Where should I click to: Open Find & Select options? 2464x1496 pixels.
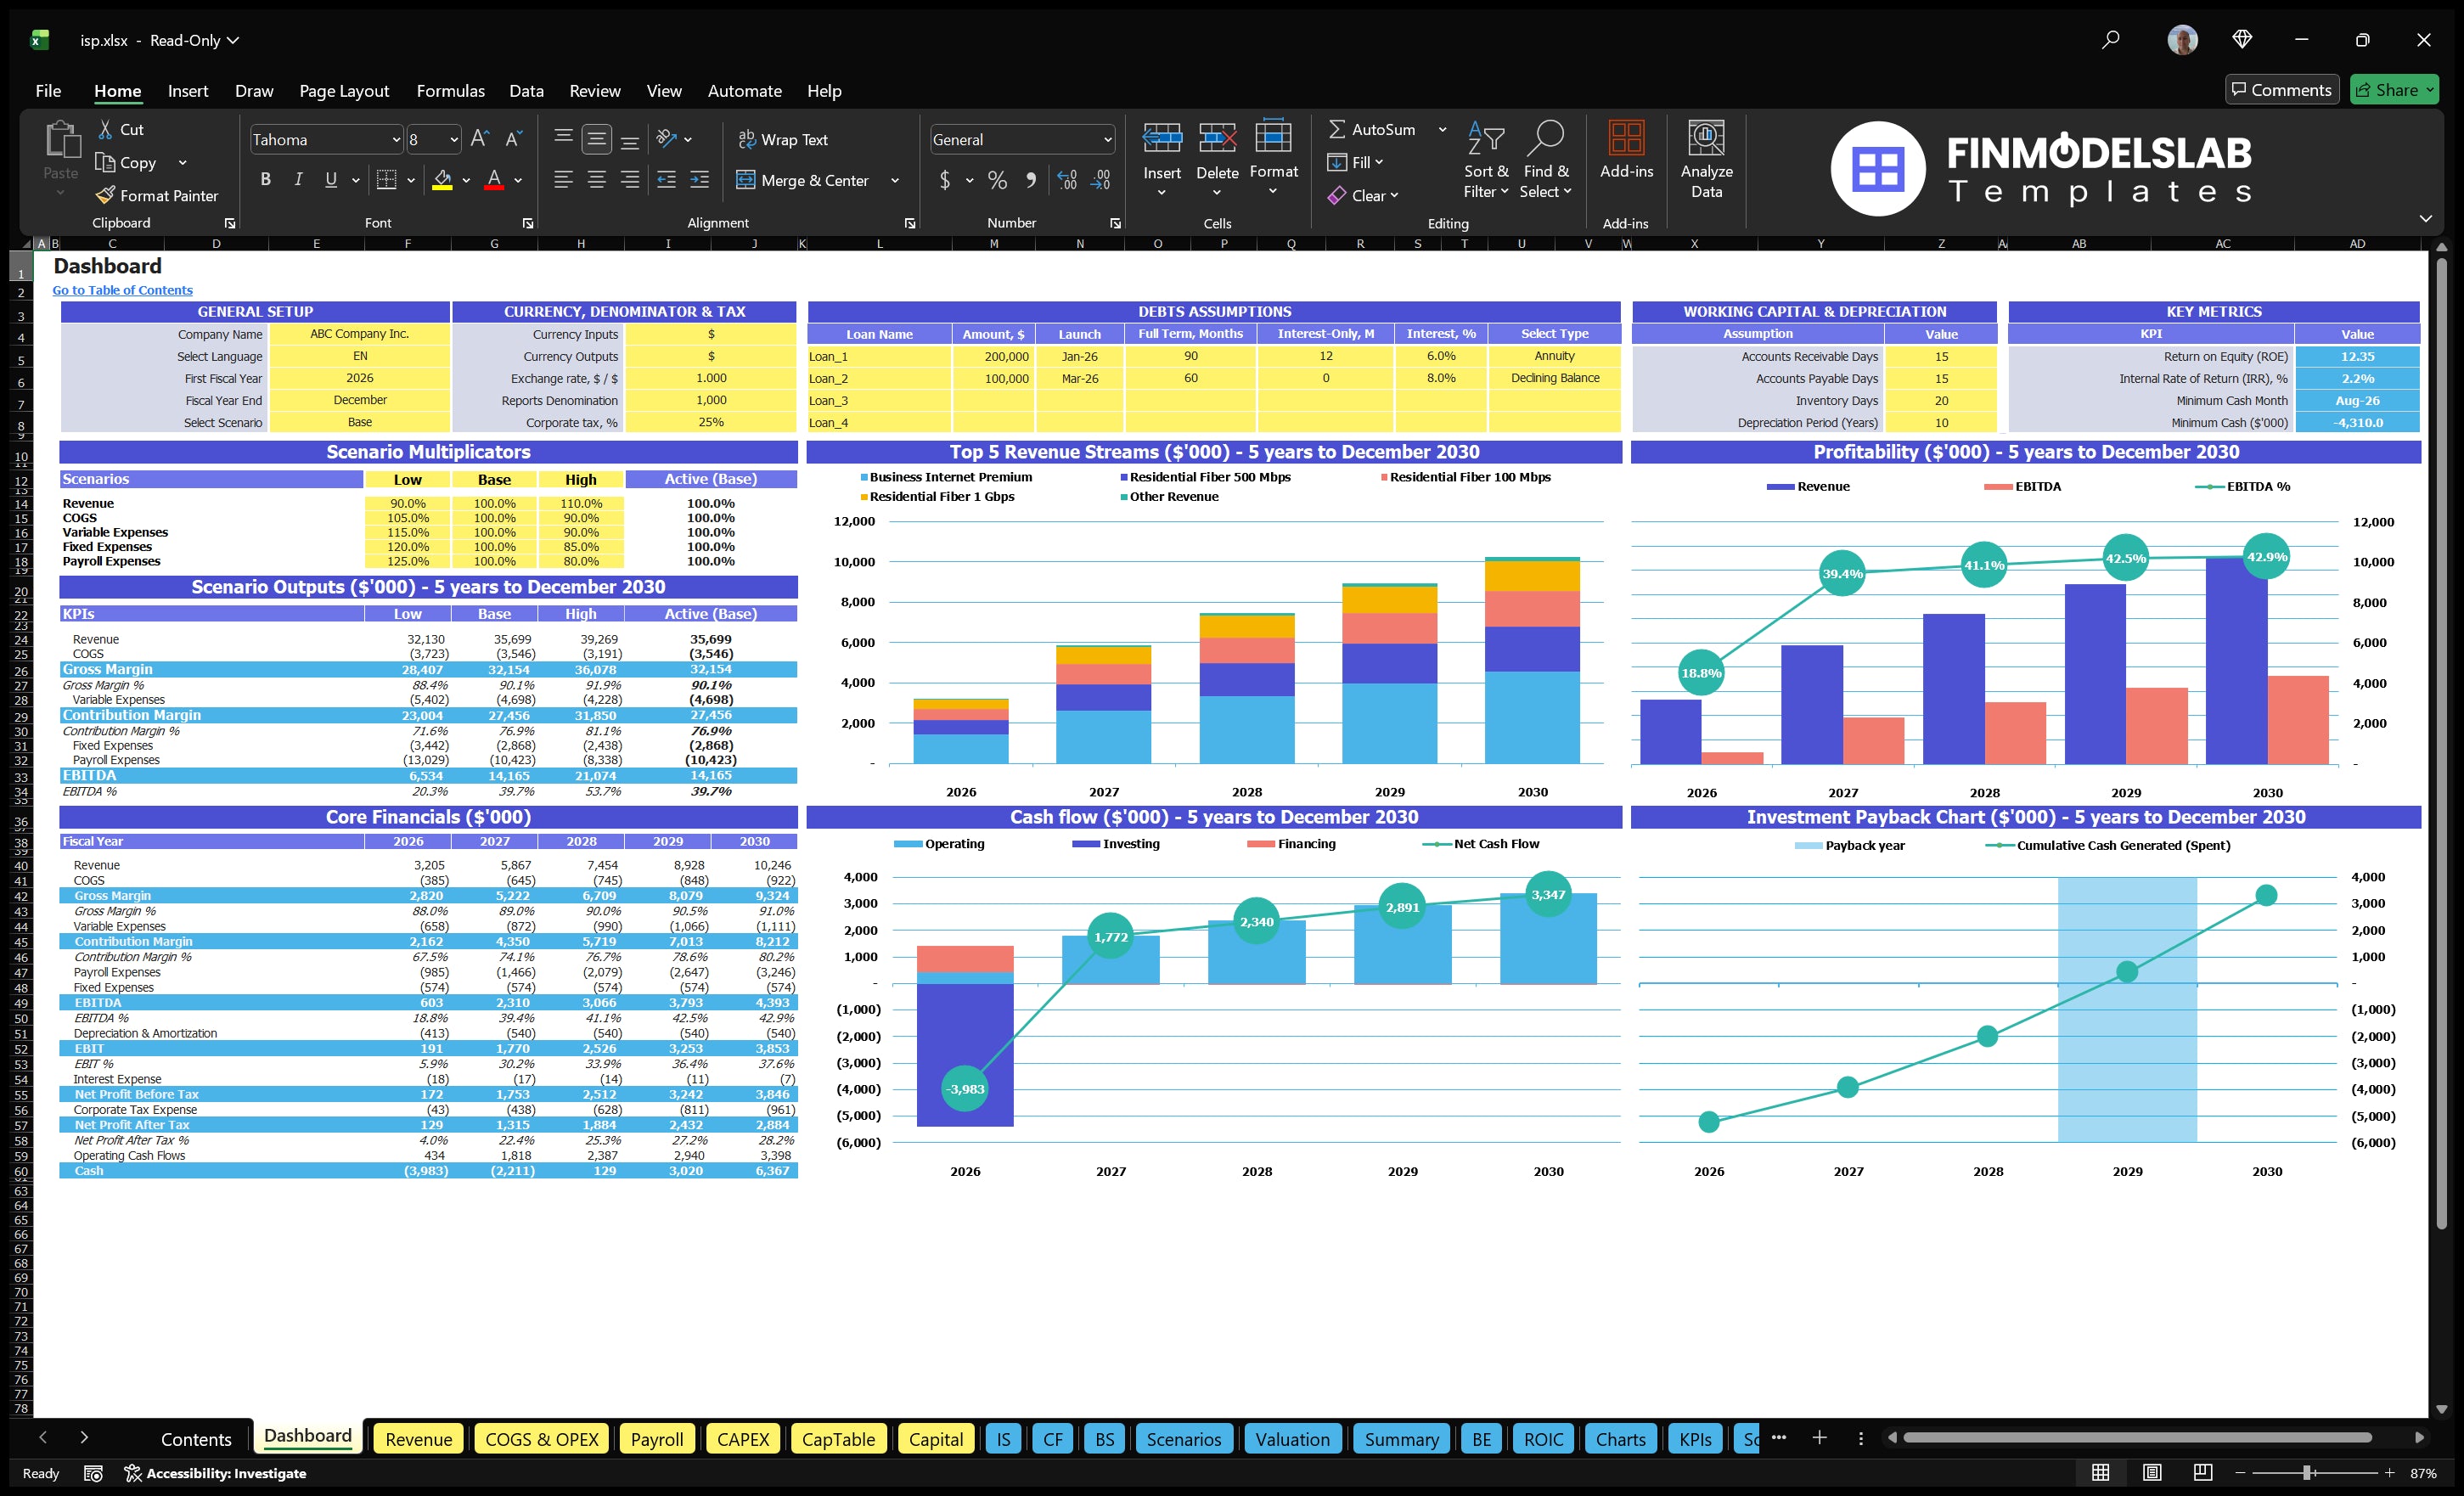(1545, 158)
